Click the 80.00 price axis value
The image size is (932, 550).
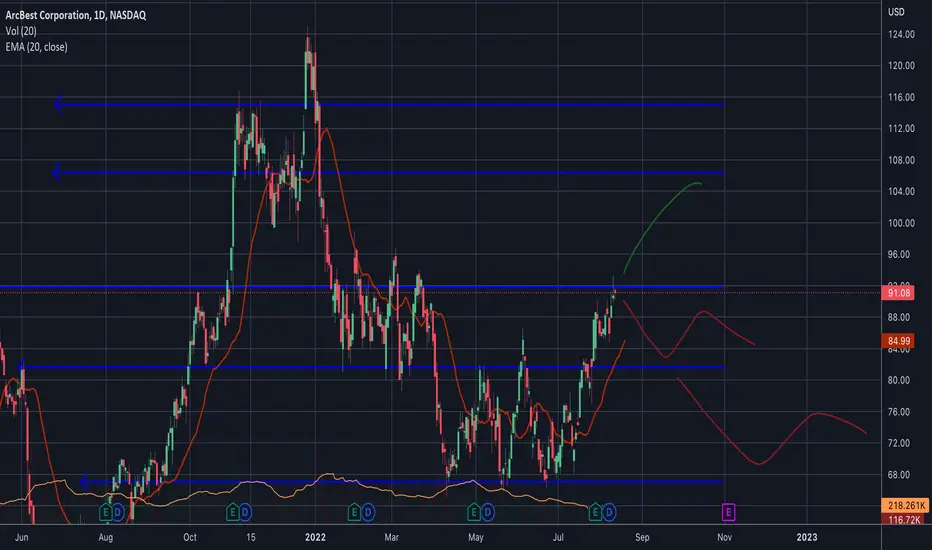899,380
